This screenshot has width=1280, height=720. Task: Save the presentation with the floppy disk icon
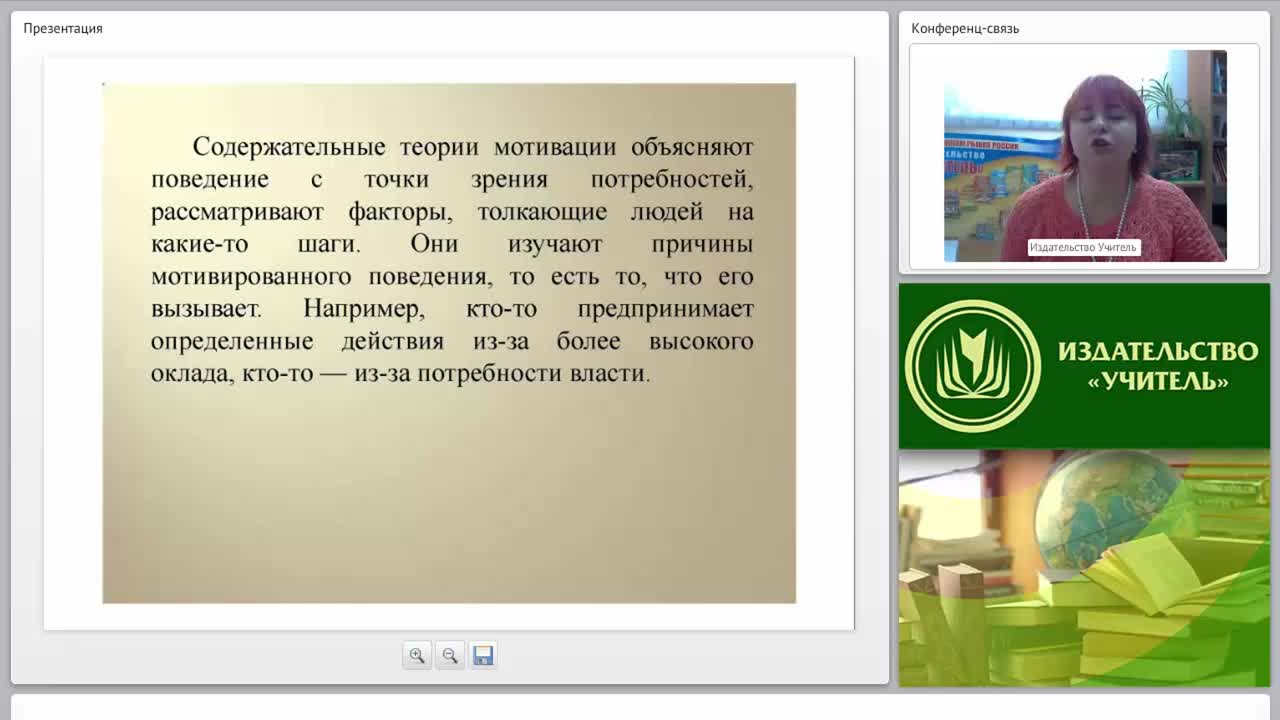coord(483,655)
